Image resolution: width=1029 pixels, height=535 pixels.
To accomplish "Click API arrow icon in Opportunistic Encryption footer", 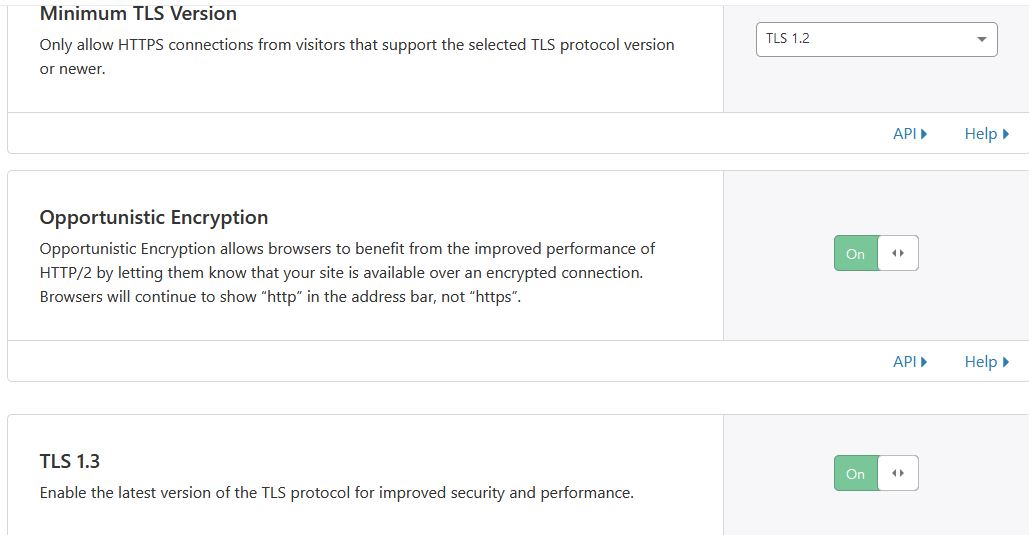I will pos(924,362).
